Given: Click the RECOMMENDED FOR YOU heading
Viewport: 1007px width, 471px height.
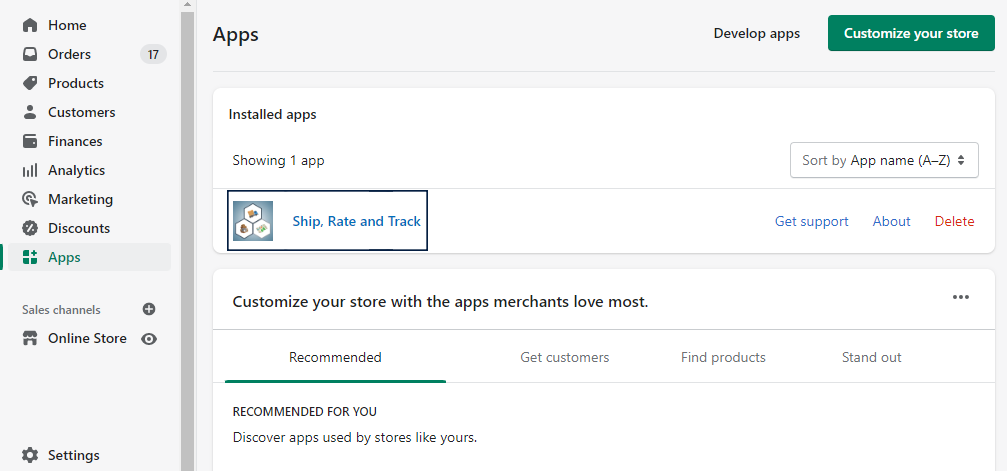Looking at the screenshot, I should 304,411.
